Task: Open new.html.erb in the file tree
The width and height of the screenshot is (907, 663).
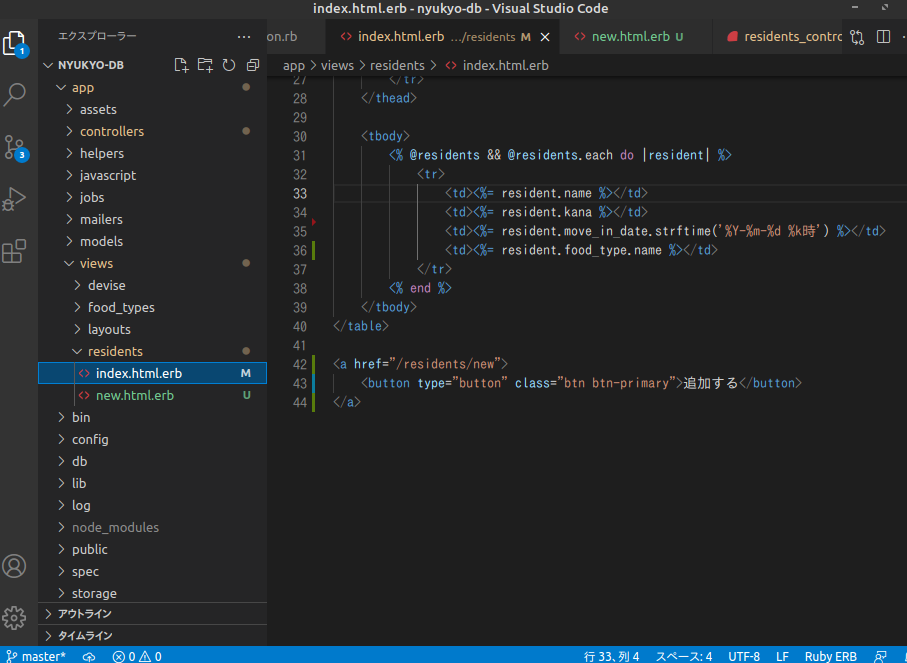Action: pyautogui.click(x=134, y=395)
